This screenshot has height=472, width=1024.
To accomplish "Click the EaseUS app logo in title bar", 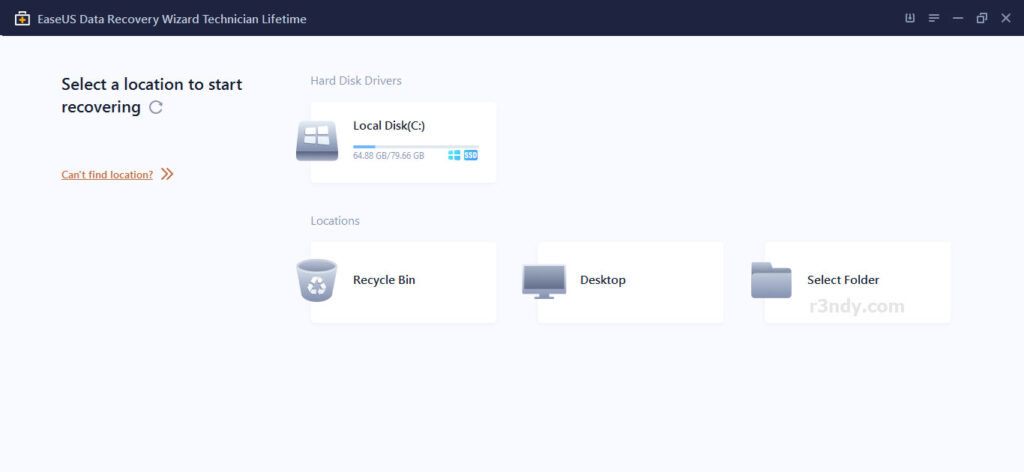I will pyautogui.click(x=22, y=19).
